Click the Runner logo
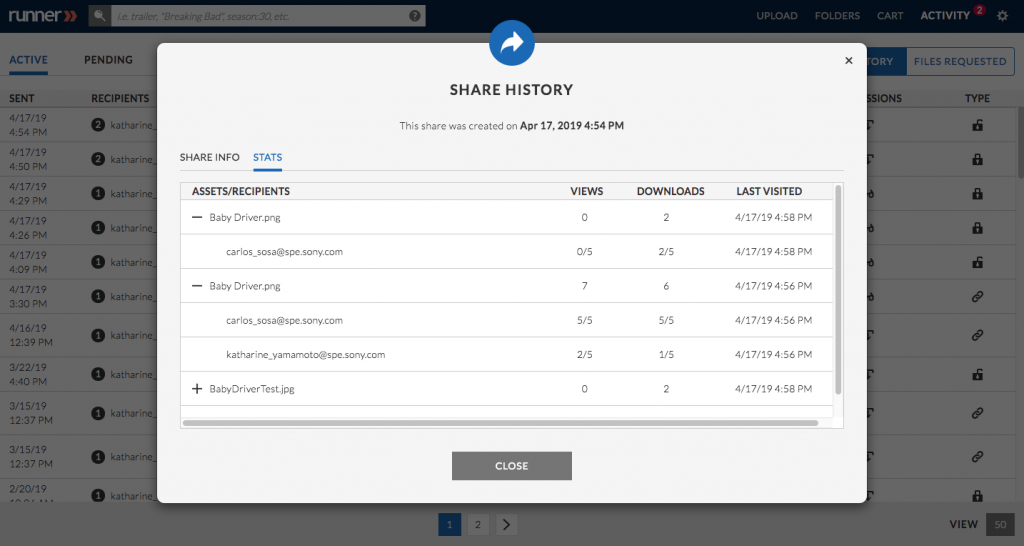Screen dimensions: 1024x546 [x=42, y=15]
